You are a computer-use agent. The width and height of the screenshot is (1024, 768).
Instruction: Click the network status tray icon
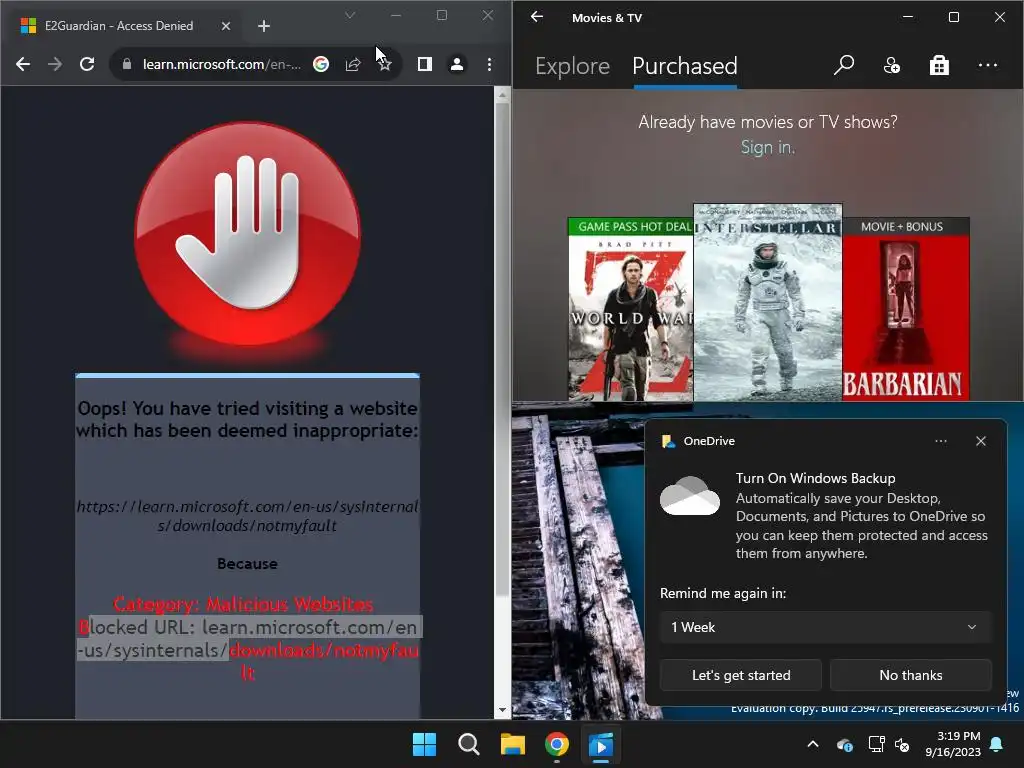coord(876,744)
